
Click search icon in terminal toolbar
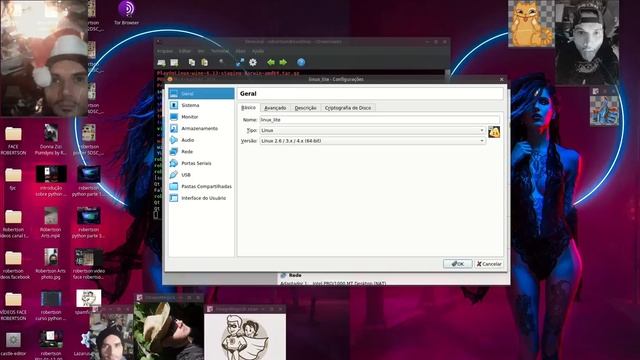(222, 62)
